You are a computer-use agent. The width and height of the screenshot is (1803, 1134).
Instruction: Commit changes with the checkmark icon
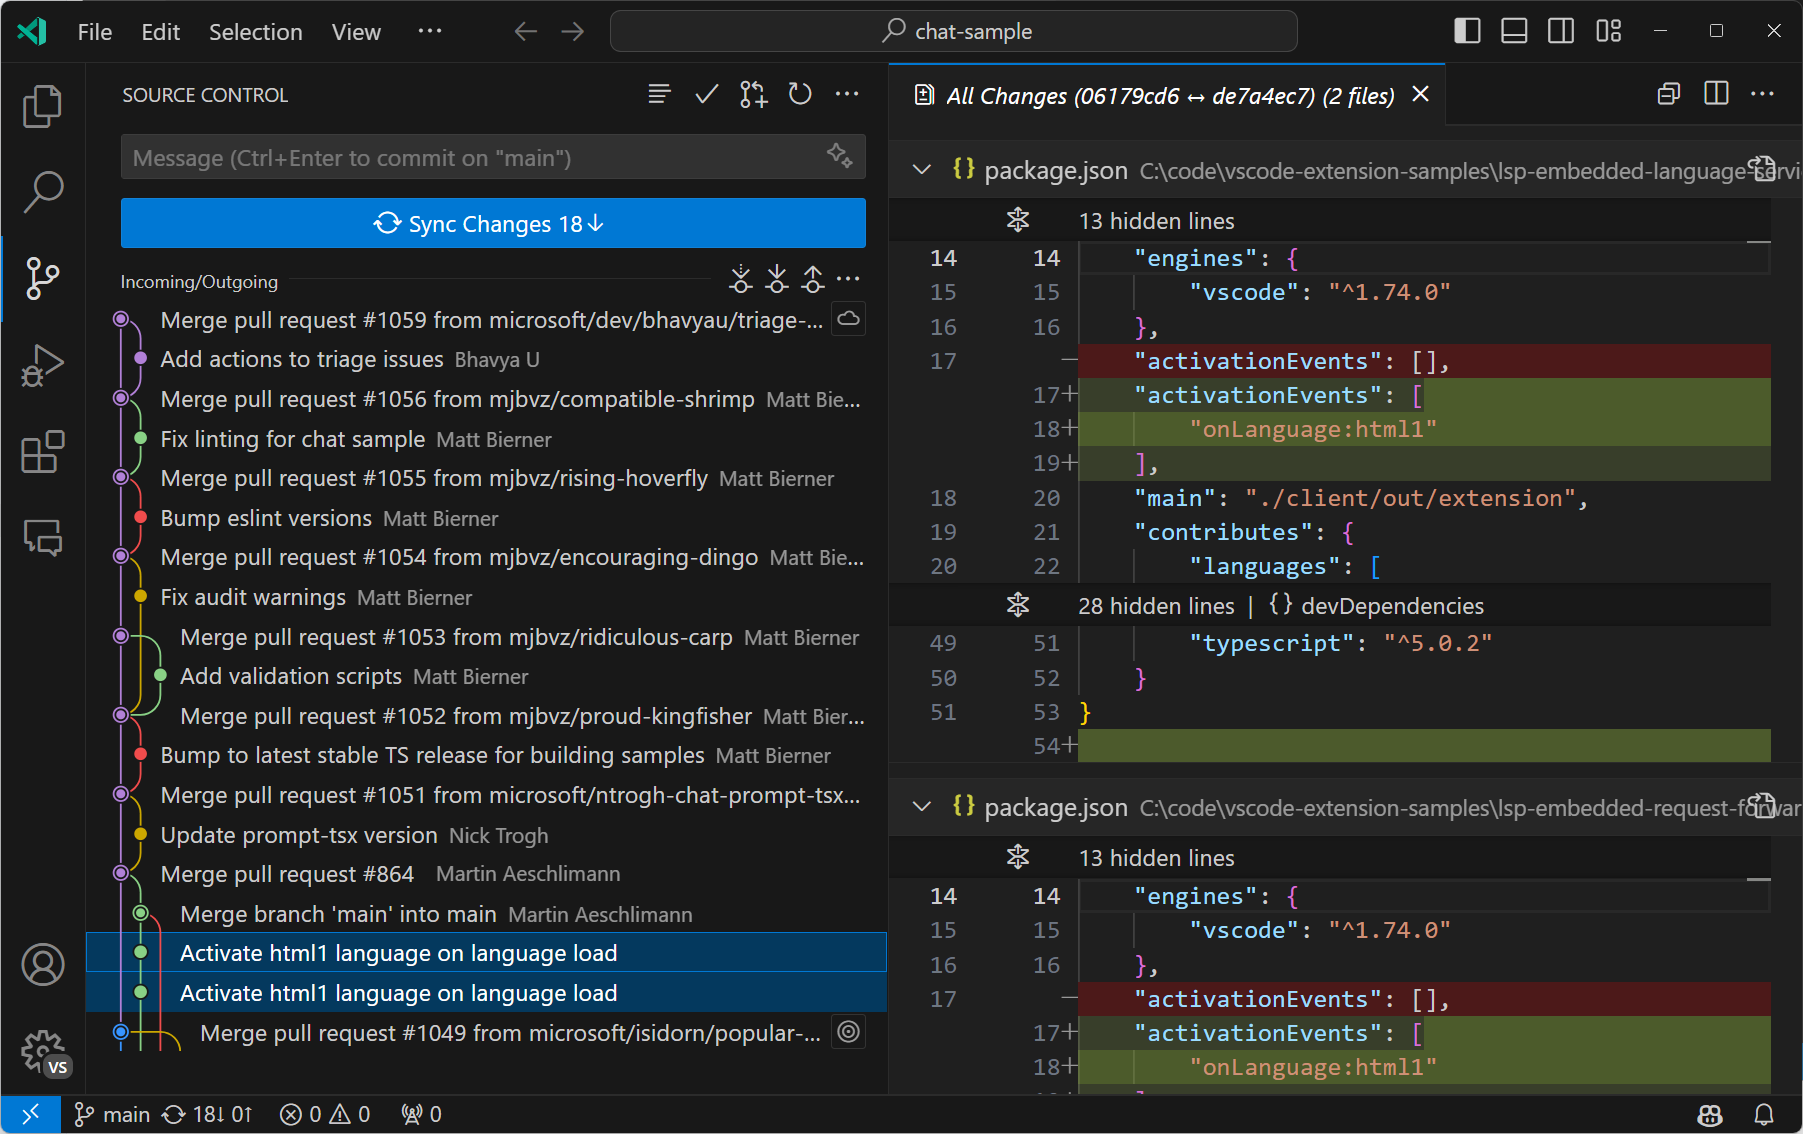coord(706,94)
